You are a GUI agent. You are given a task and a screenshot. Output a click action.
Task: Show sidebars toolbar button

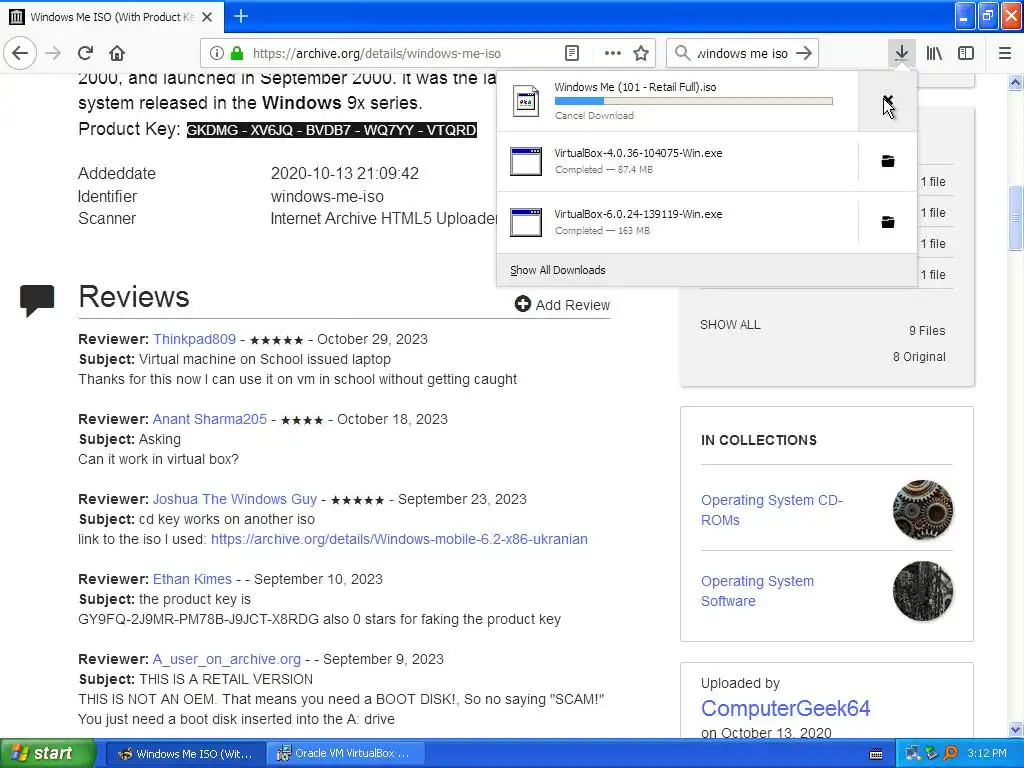pos(966,53)
